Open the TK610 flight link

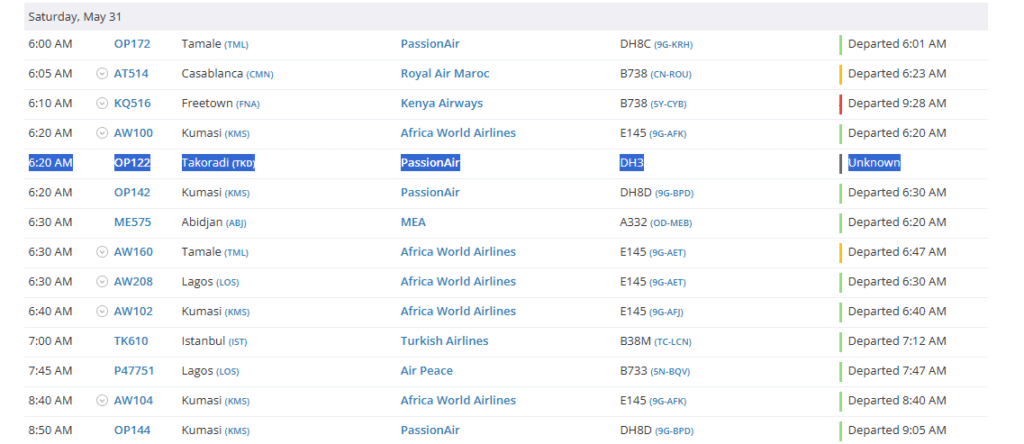[131, 341]
